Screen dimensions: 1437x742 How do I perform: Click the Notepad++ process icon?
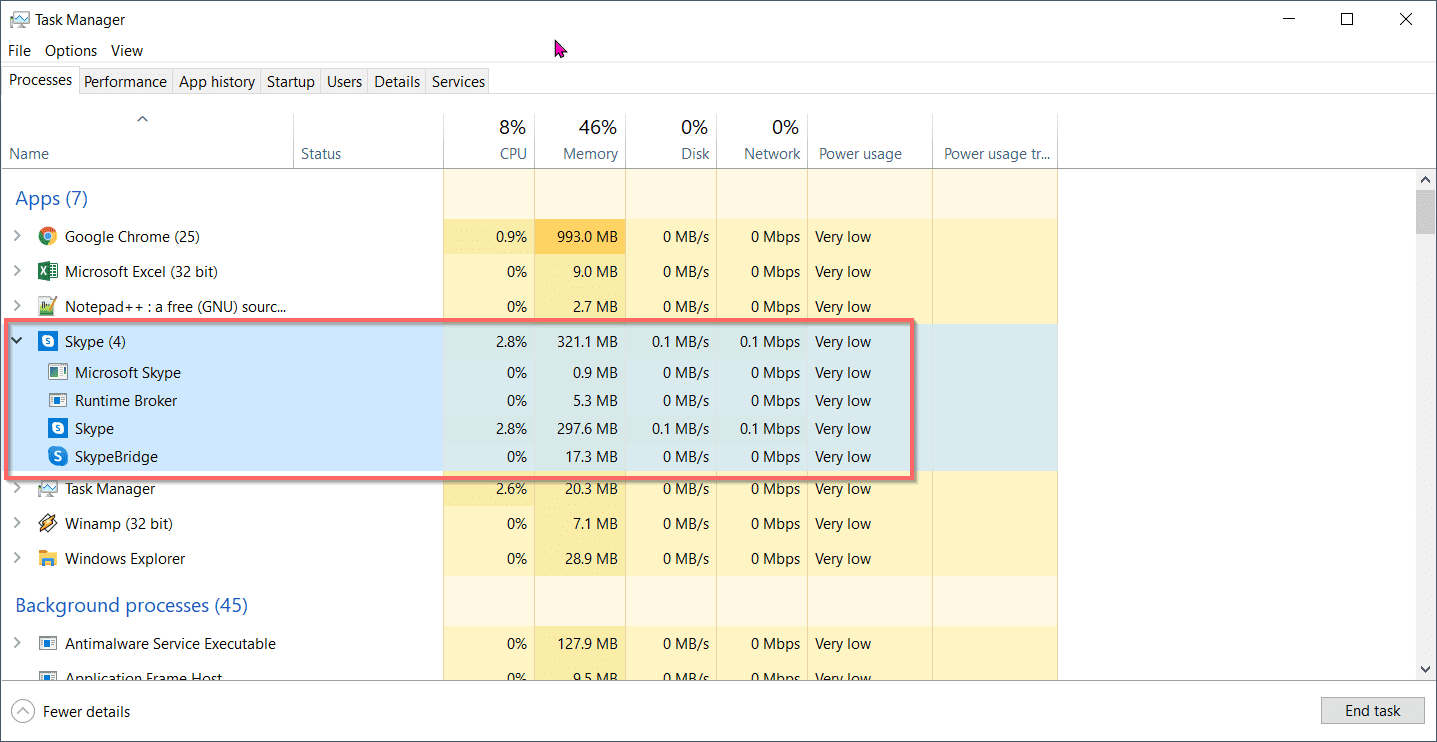coord(47,306)
